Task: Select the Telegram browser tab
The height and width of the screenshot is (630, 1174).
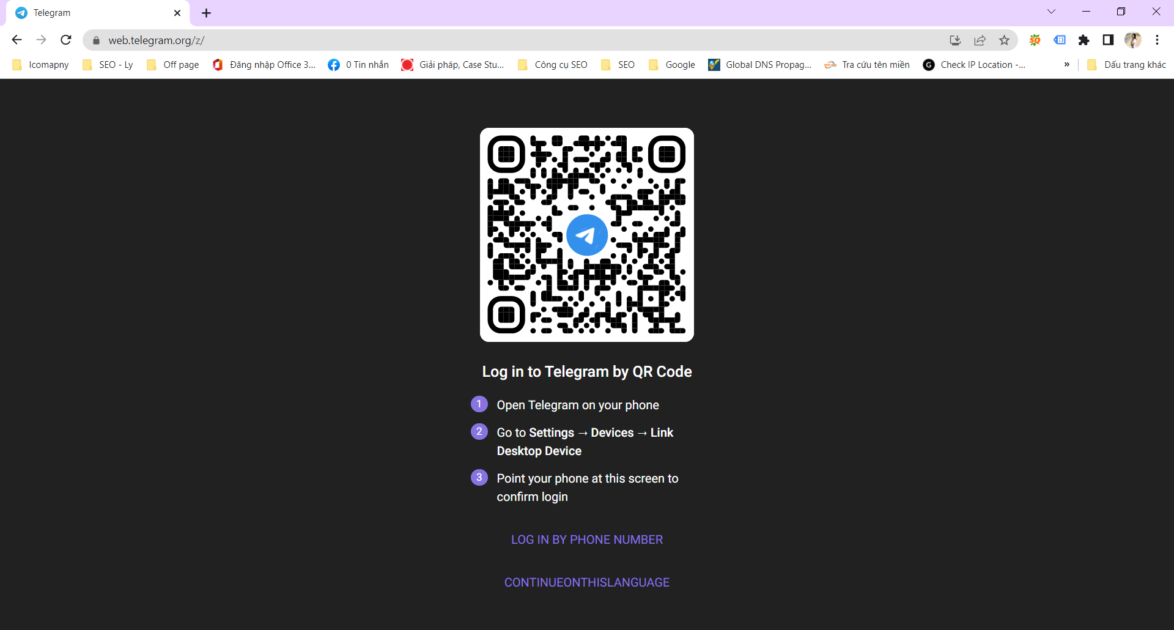Action: [x=95, y=13]
